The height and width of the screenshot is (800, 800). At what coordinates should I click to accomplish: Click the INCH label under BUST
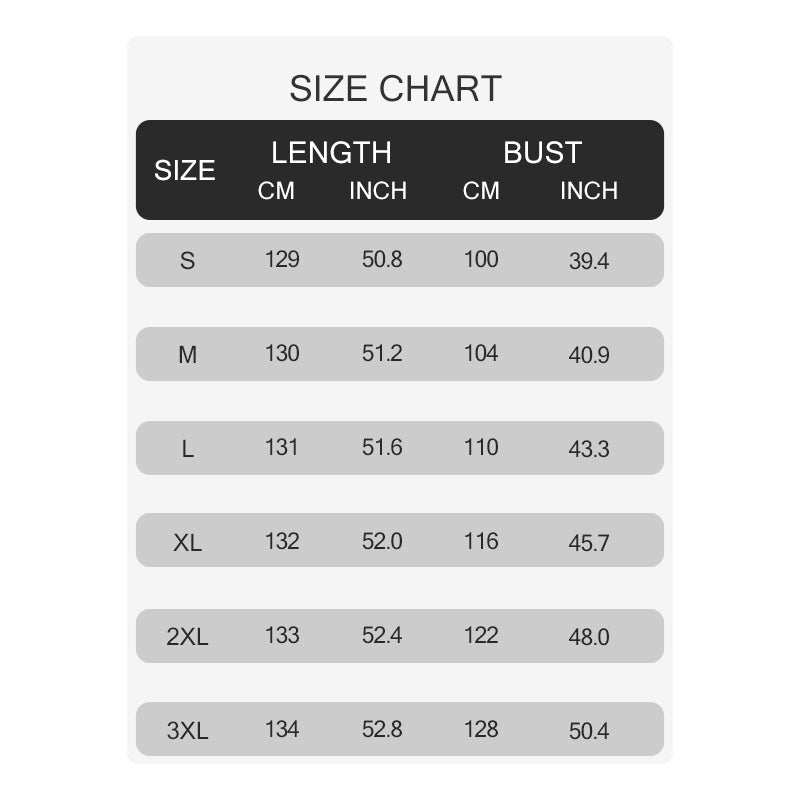point(589,191)
